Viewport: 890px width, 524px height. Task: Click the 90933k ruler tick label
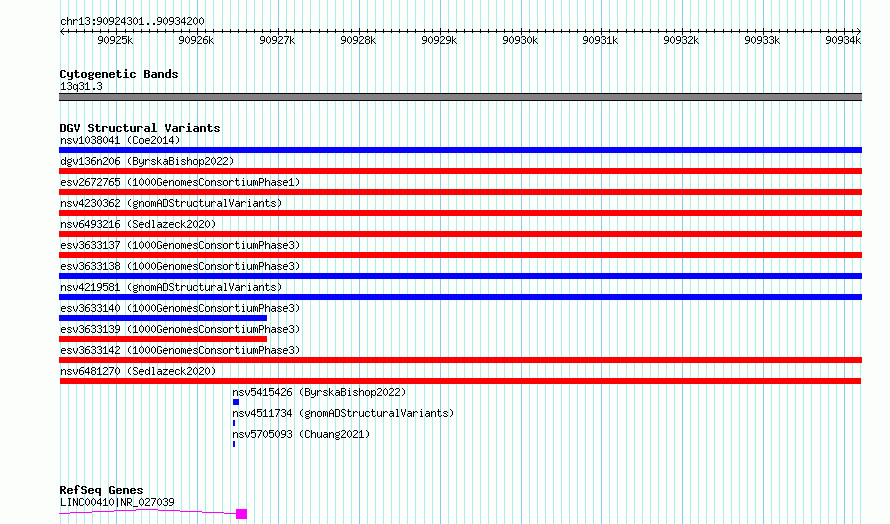(x=762, y=40)
